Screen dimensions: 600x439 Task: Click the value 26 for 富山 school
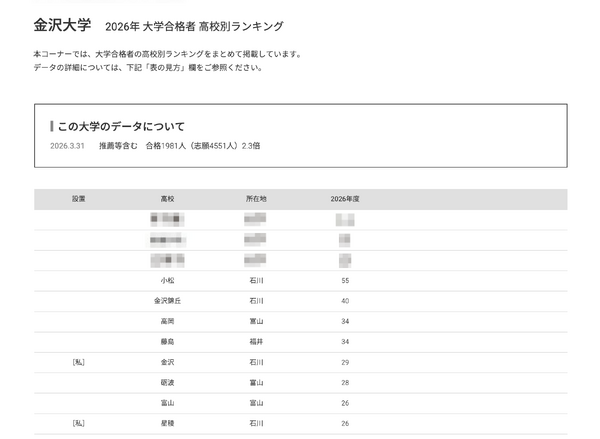pyautogui.click(x=345, y=403)
